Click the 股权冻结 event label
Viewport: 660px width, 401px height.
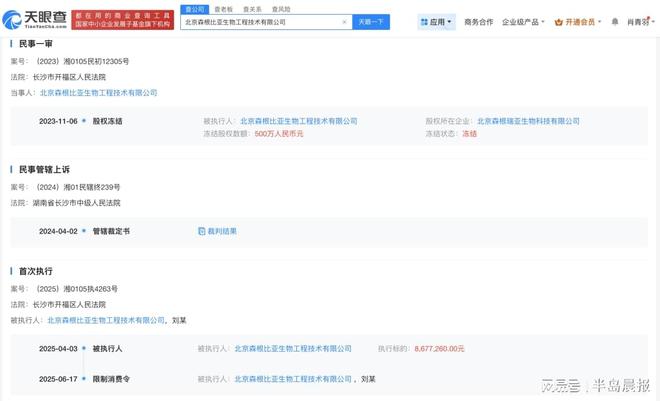107,121
